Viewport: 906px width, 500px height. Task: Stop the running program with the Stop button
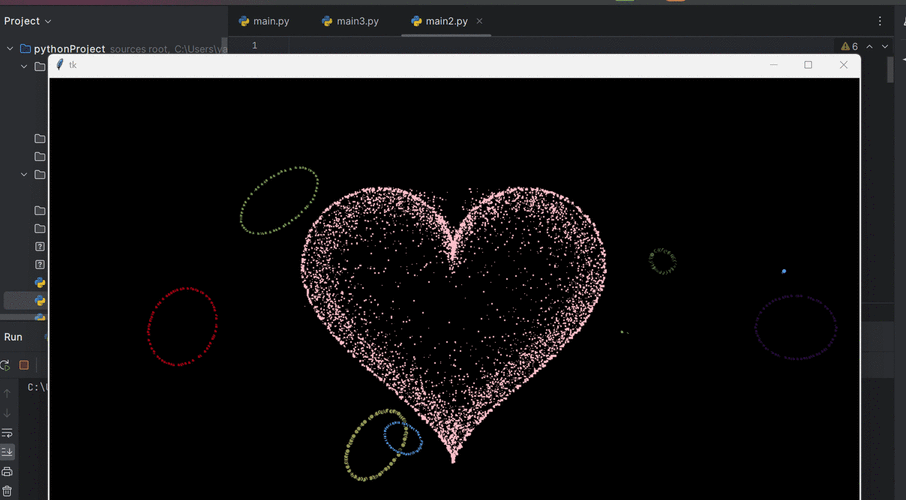24,365
